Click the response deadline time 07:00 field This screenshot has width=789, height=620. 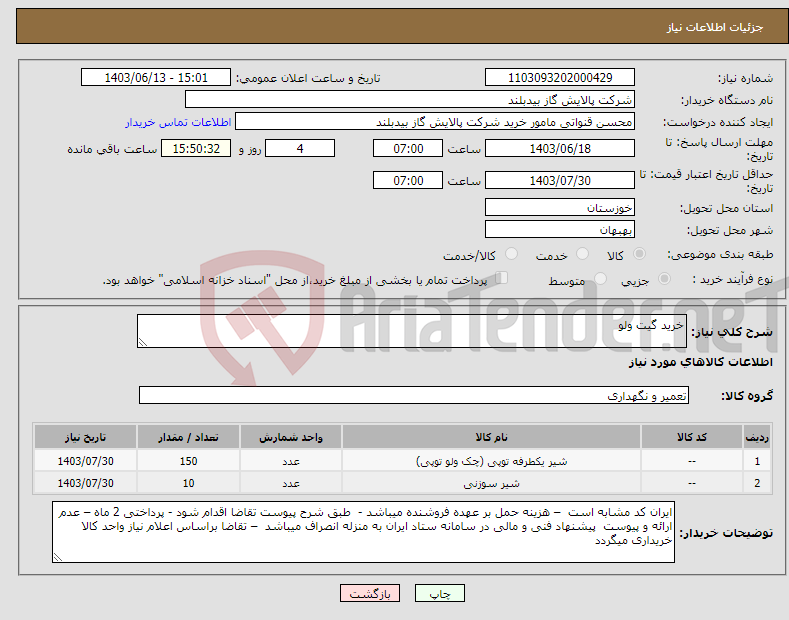(408, 148)
